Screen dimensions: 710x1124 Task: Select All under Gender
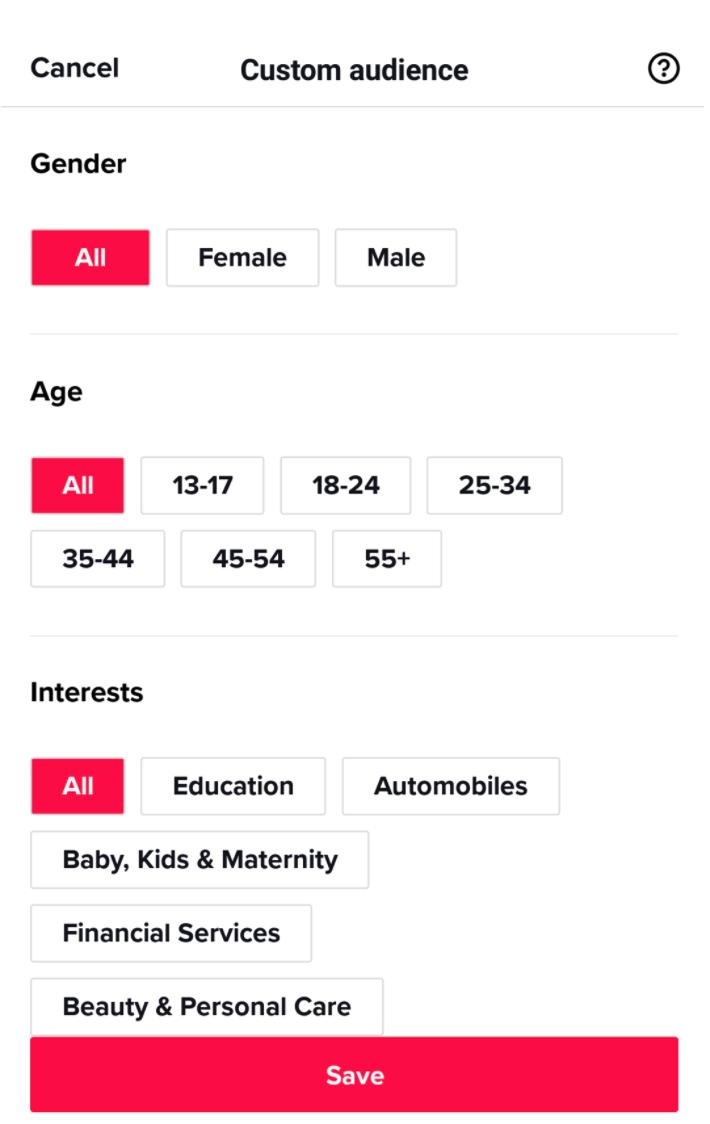coord(90,258)
